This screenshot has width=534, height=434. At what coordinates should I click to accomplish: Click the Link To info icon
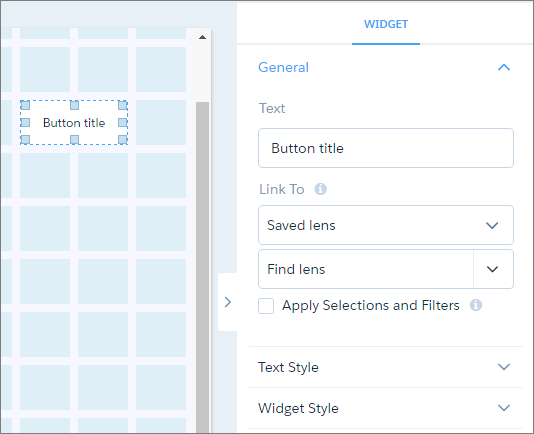tap(320, 189)
